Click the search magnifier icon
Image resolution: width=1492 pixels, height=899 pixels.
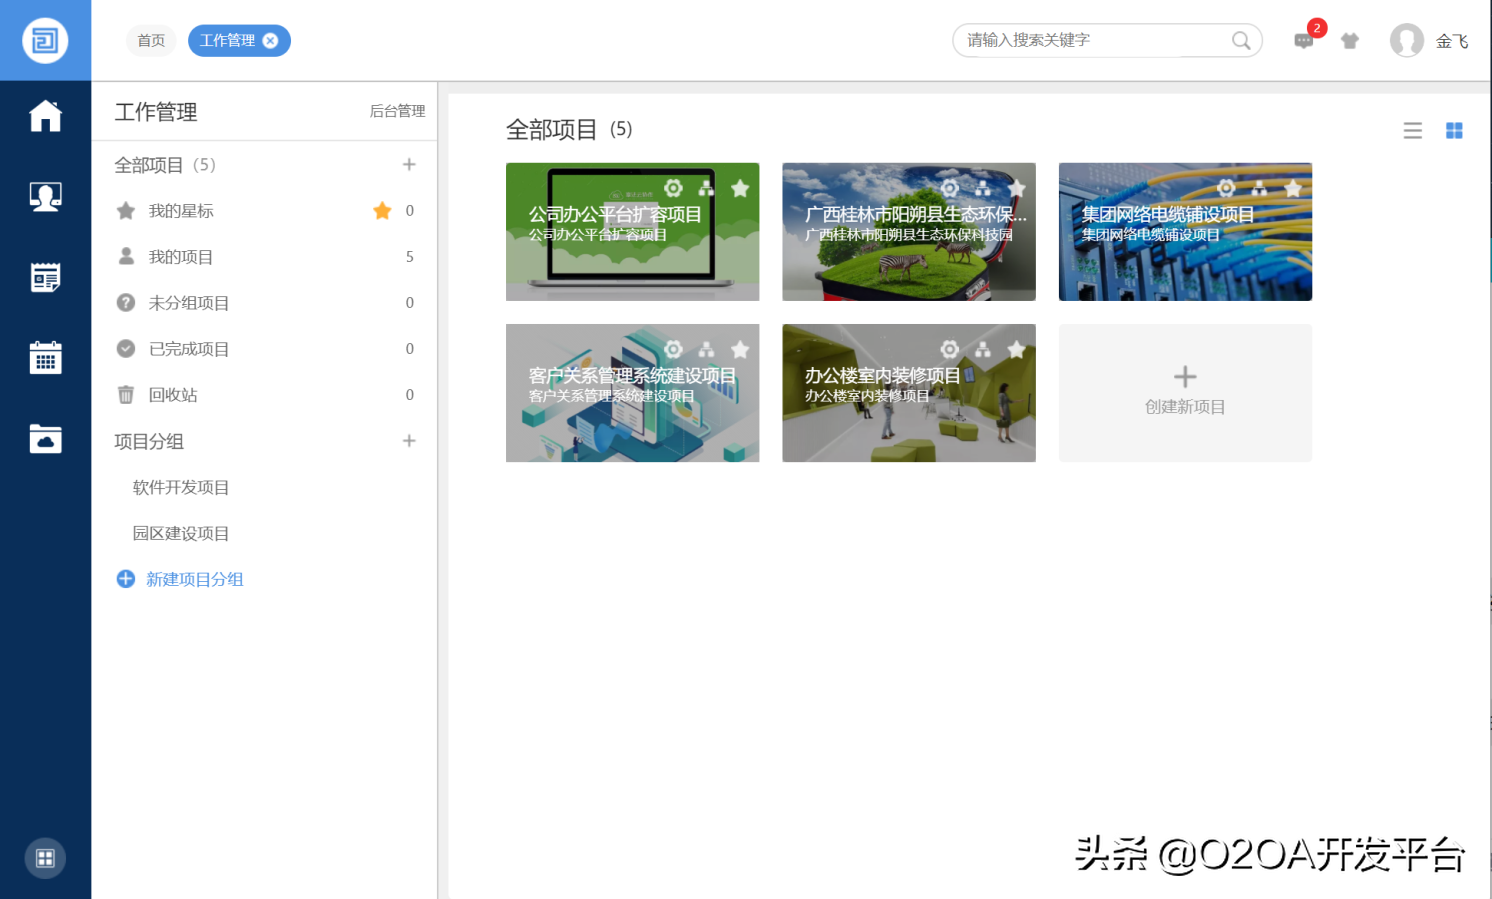pyautogui.click(x=1241, y=40)
